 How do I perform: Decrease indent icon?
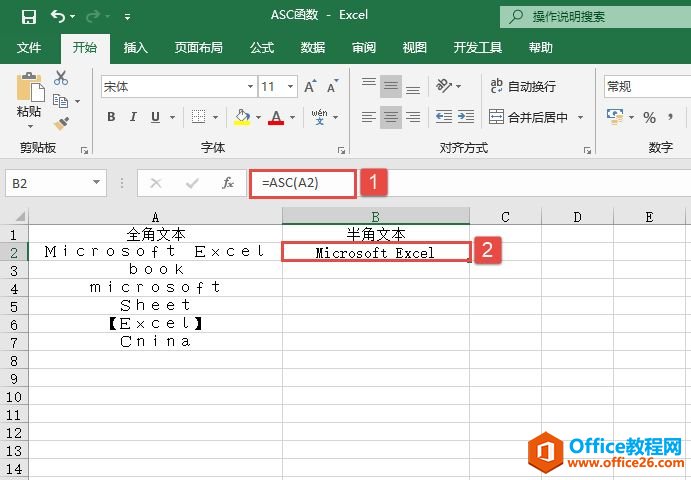tap(444, 117)
